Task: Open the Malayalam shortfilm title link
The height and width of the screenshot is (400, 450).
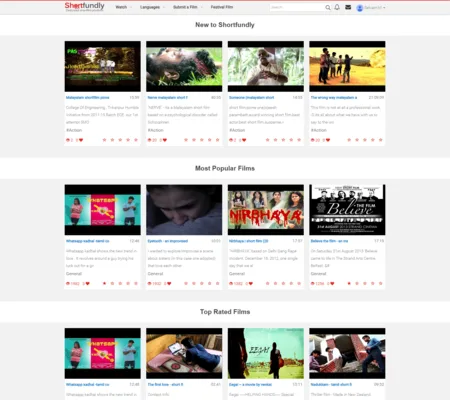Action: (87, 98)
